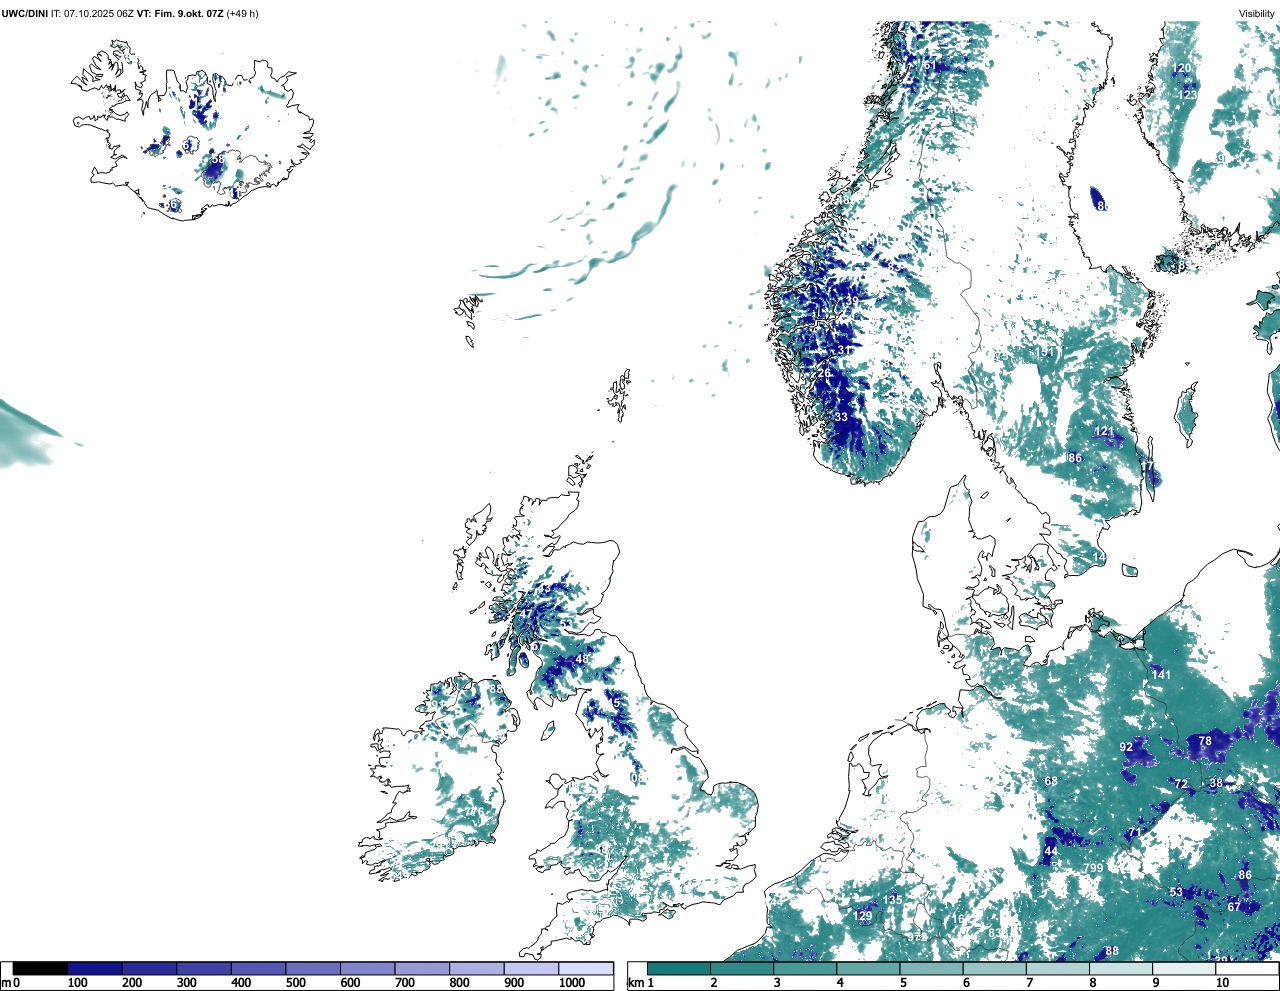The height and width of the screenshot is (991, 1280).
Task: Click the 123 visibility value in Finland
Action: (1187, 94)
